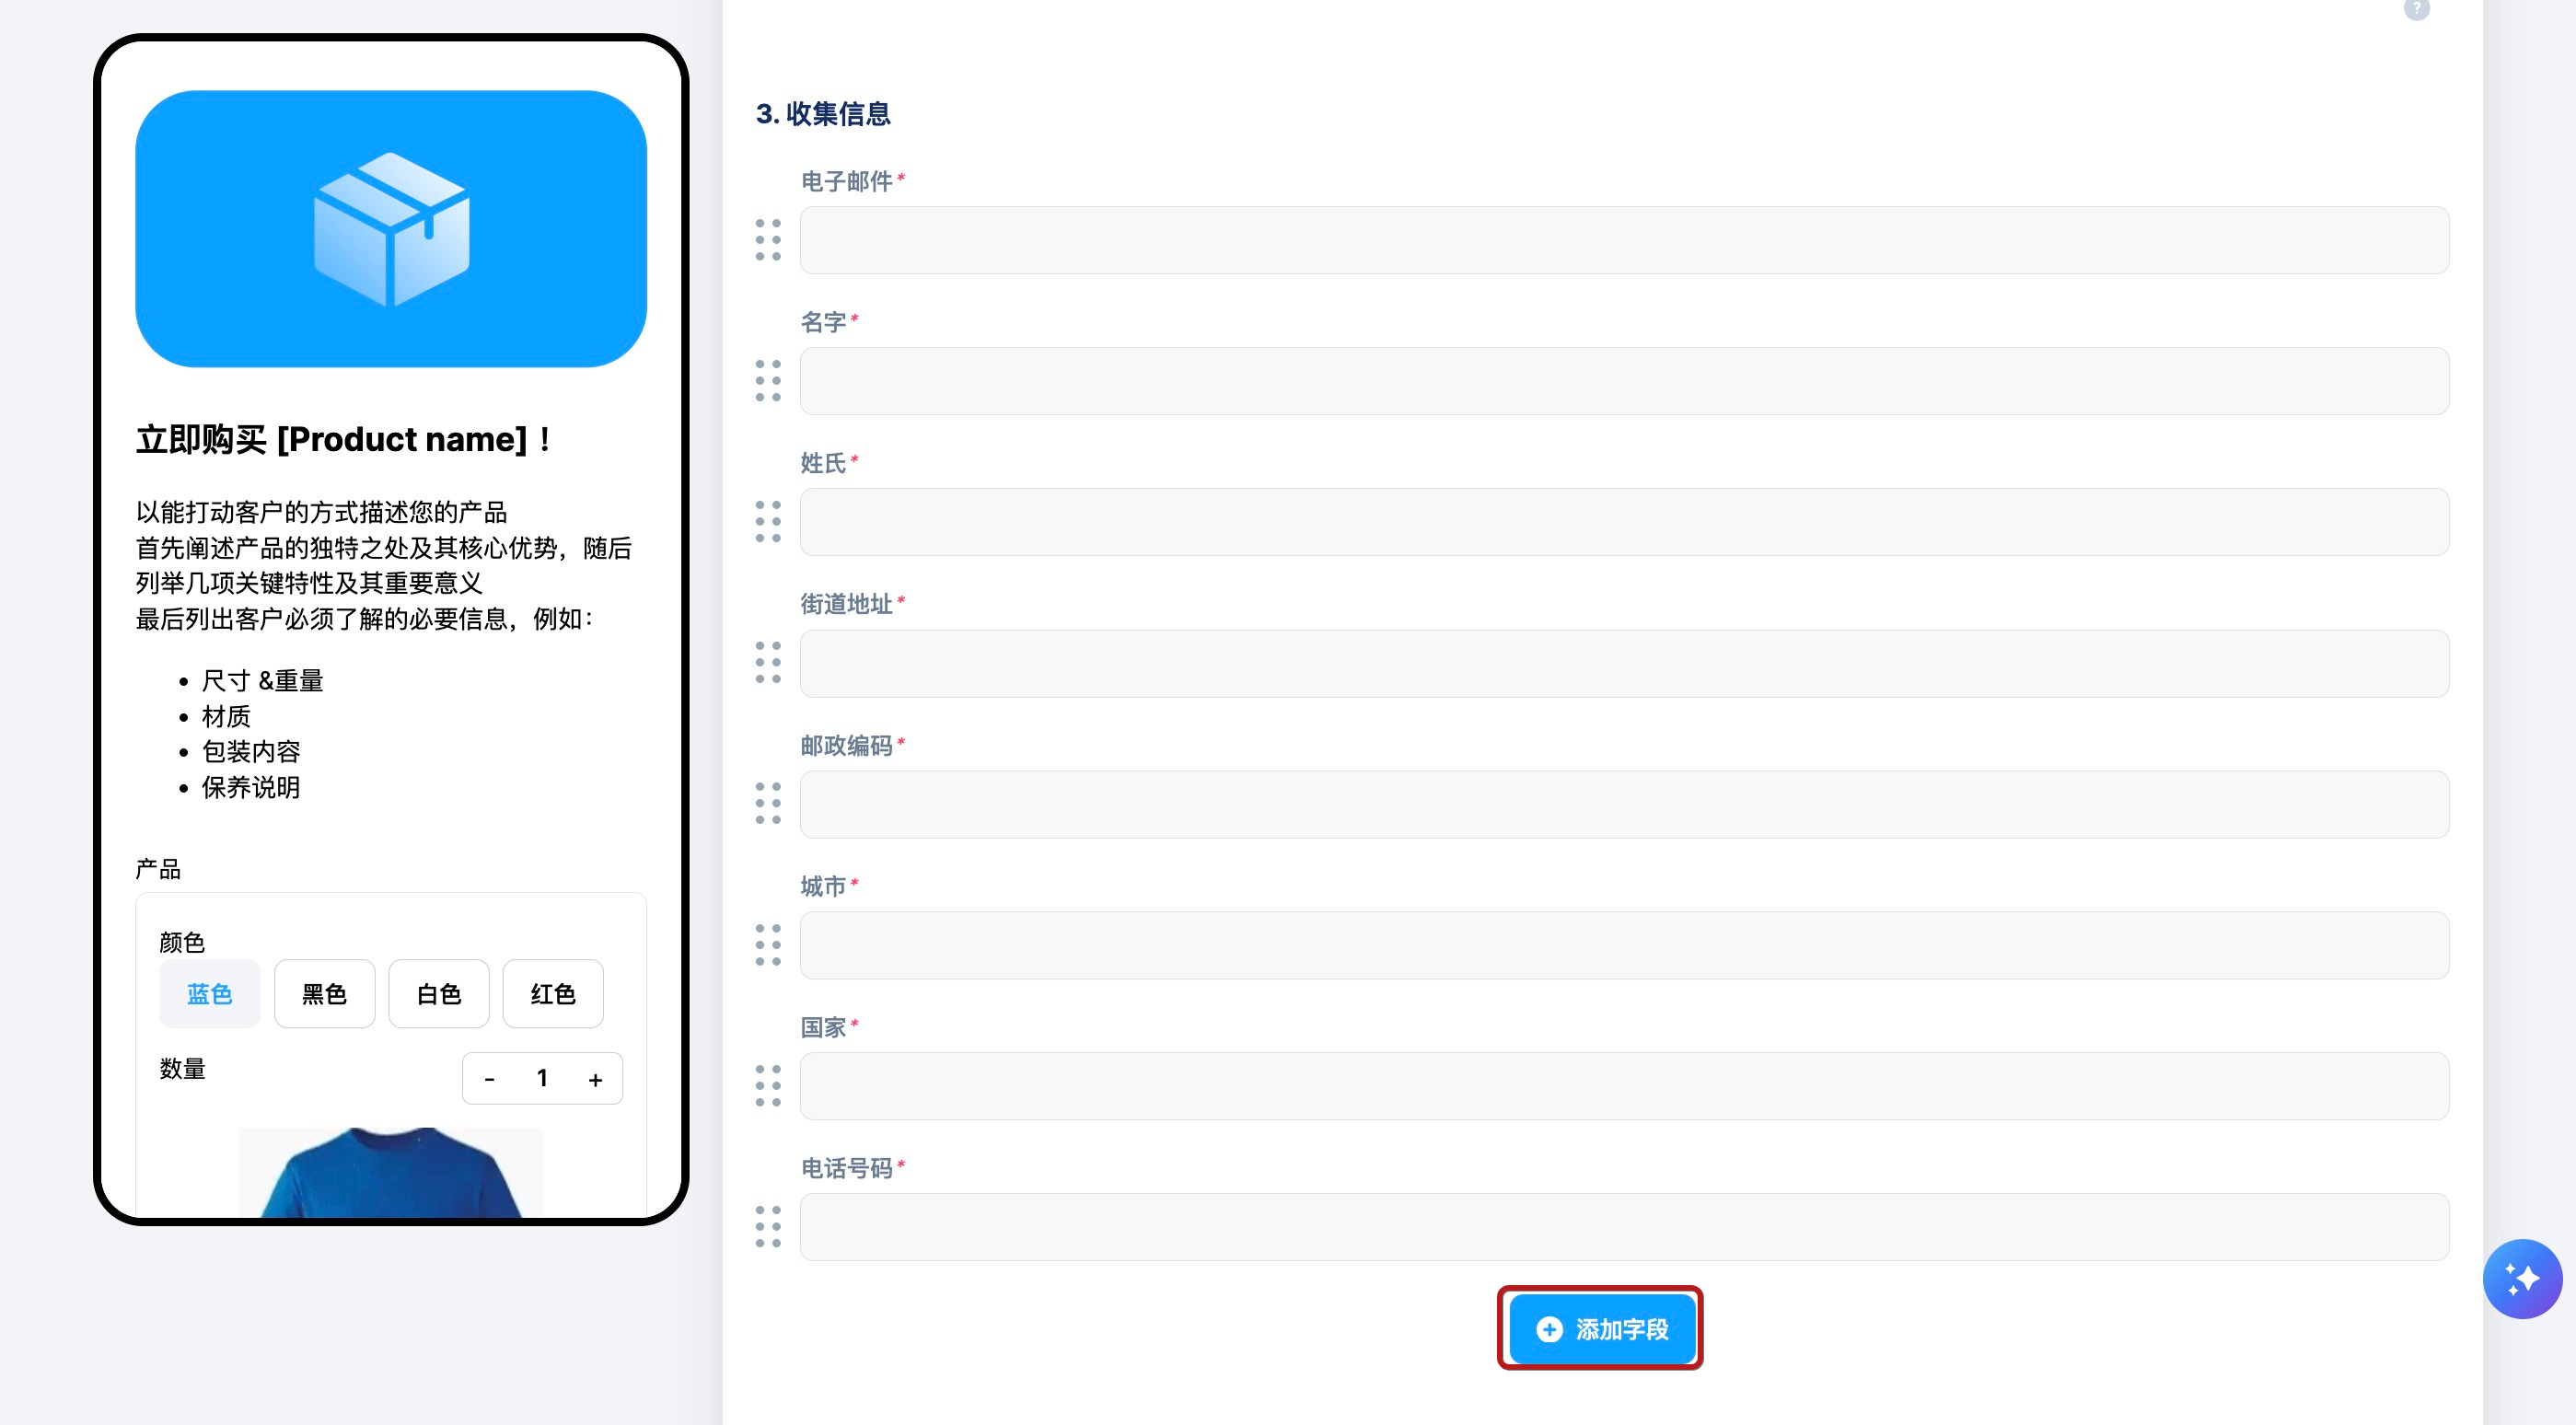Click the drag handle beside 城市 field
The image size is (2576, 1425).
point(768,945)
